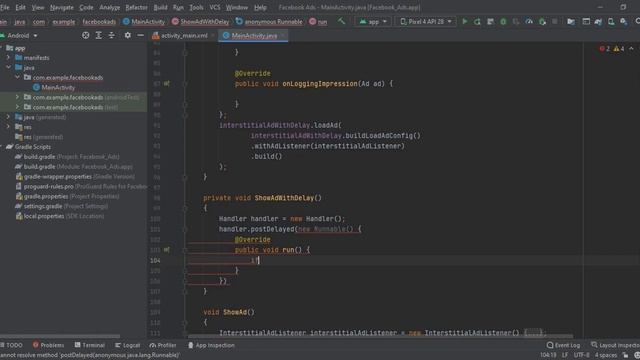Sync project with Gradle files icon
This screenshot has width=640, height=360.
click(598, 22)
